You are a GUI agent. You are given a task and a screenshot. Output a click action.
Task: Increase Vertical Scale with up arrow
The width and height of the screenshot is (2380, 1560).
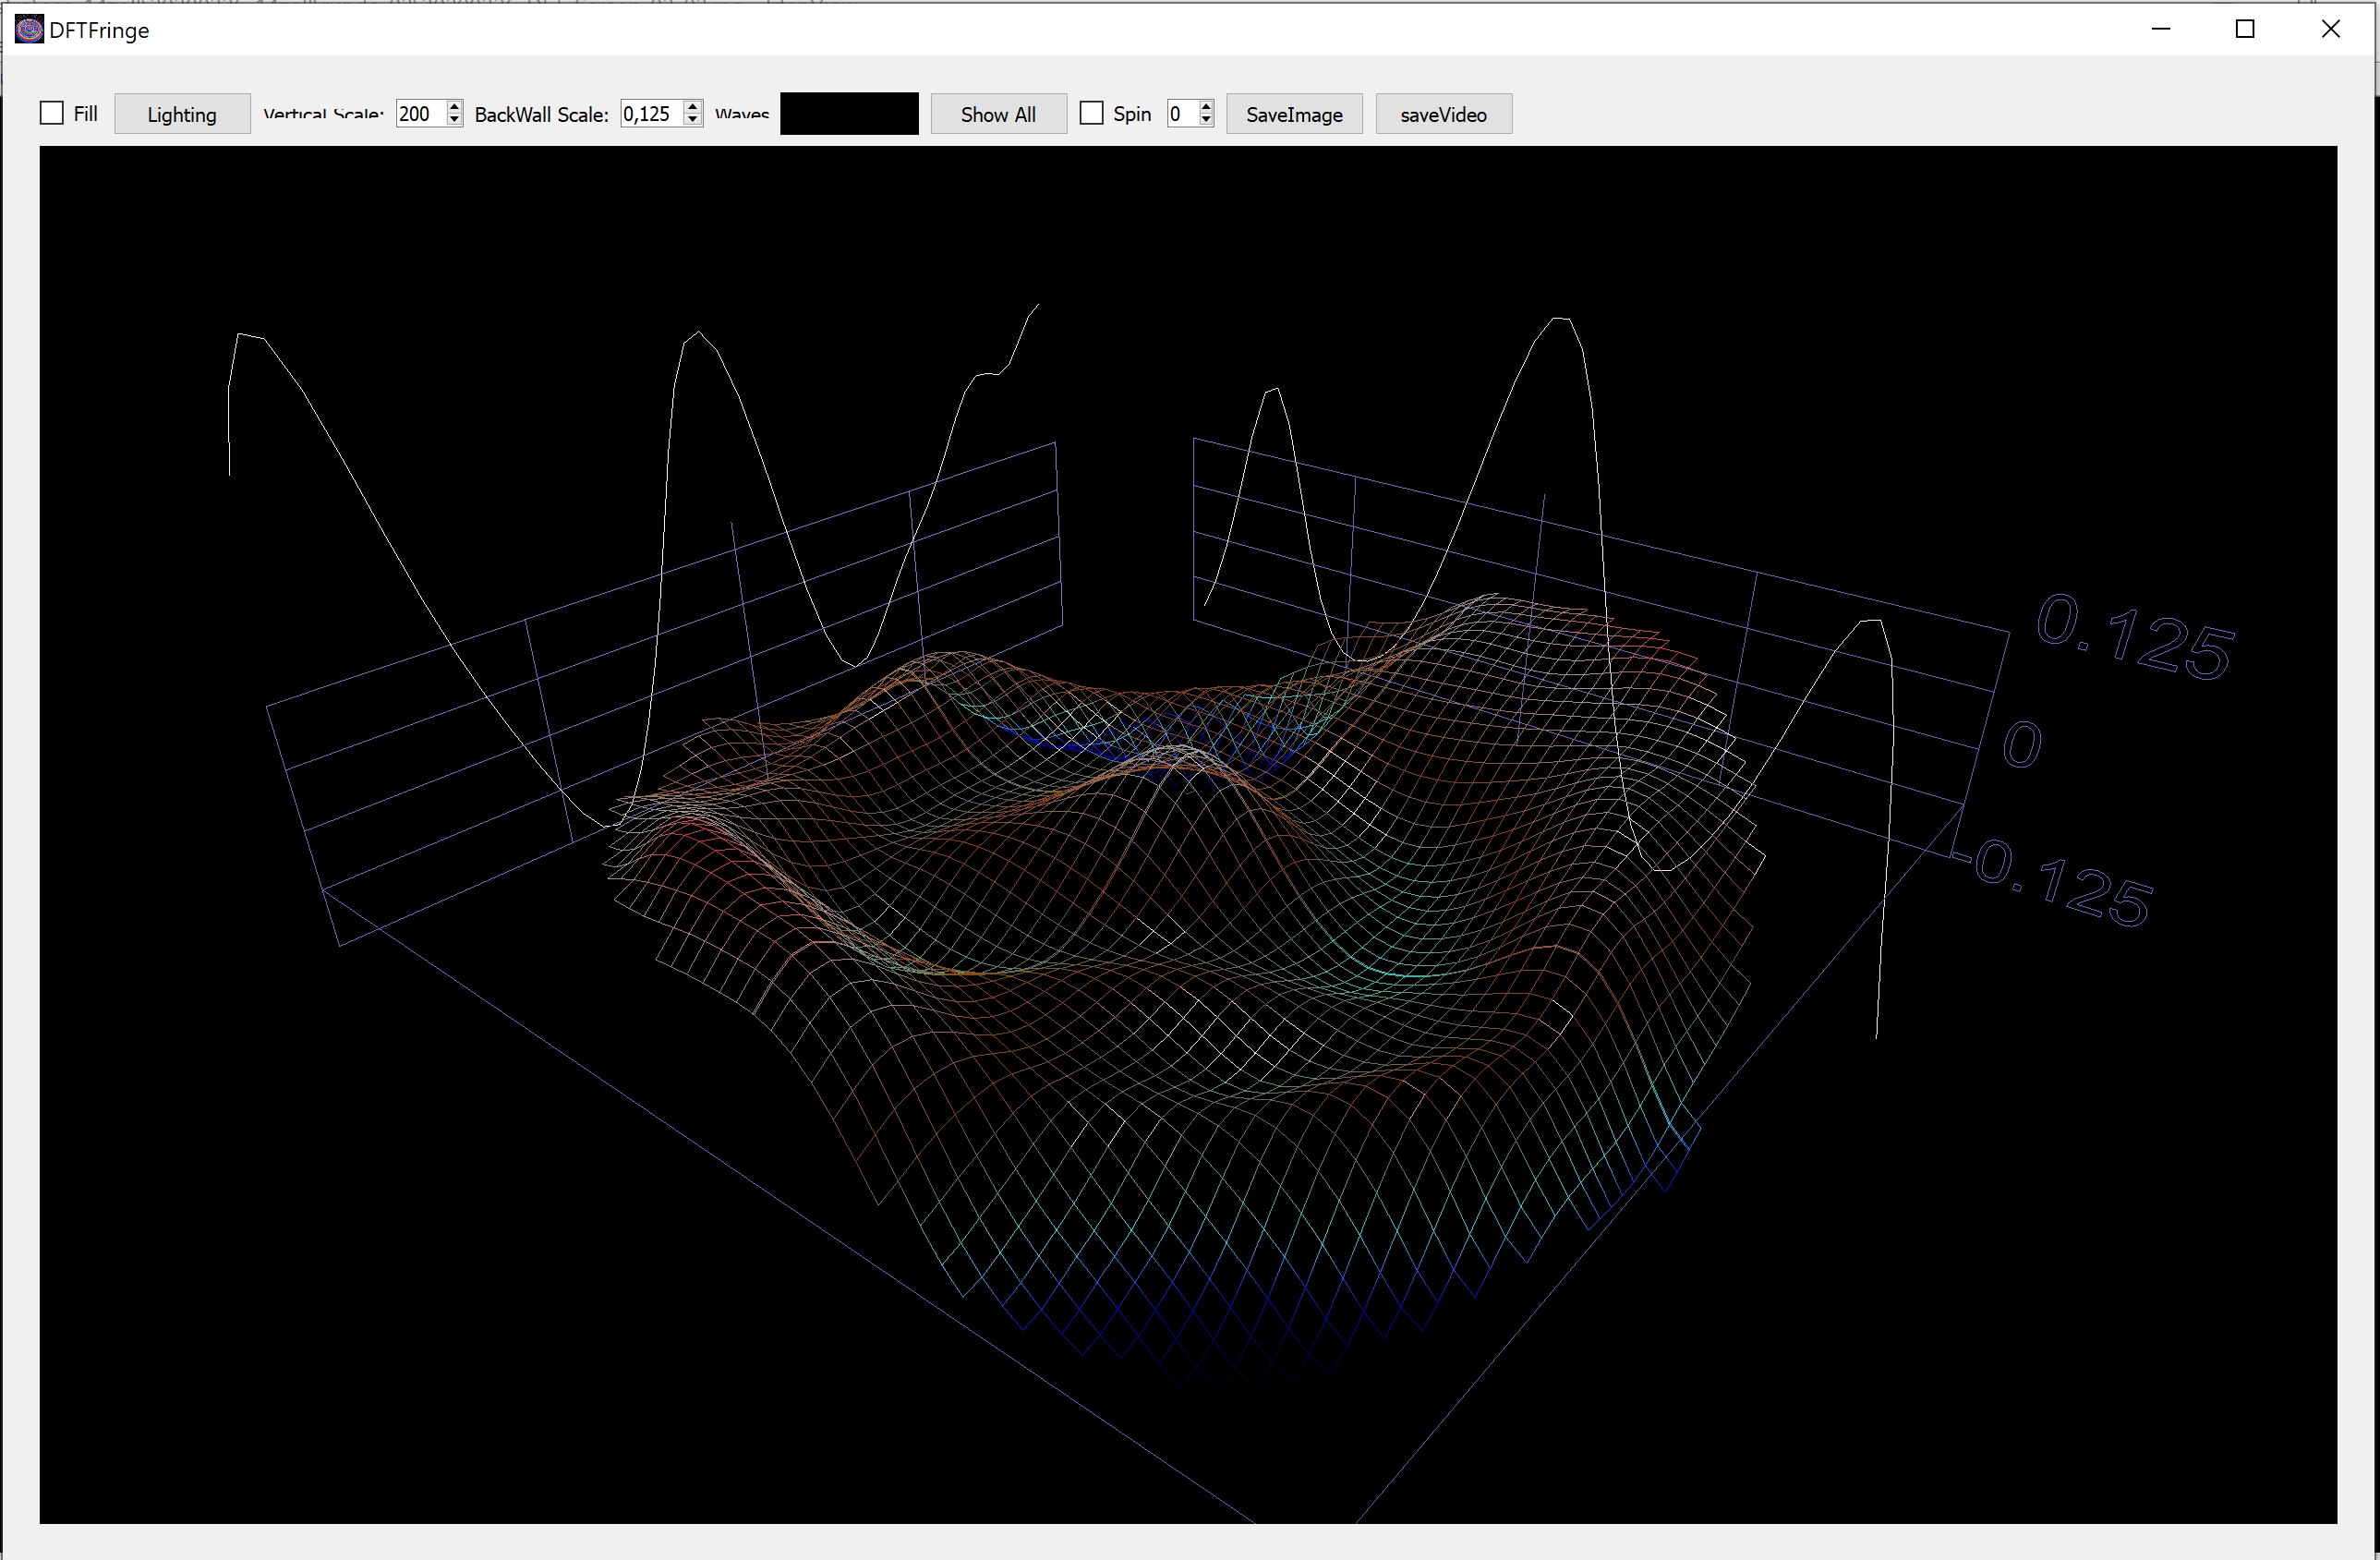pos(455,107)
